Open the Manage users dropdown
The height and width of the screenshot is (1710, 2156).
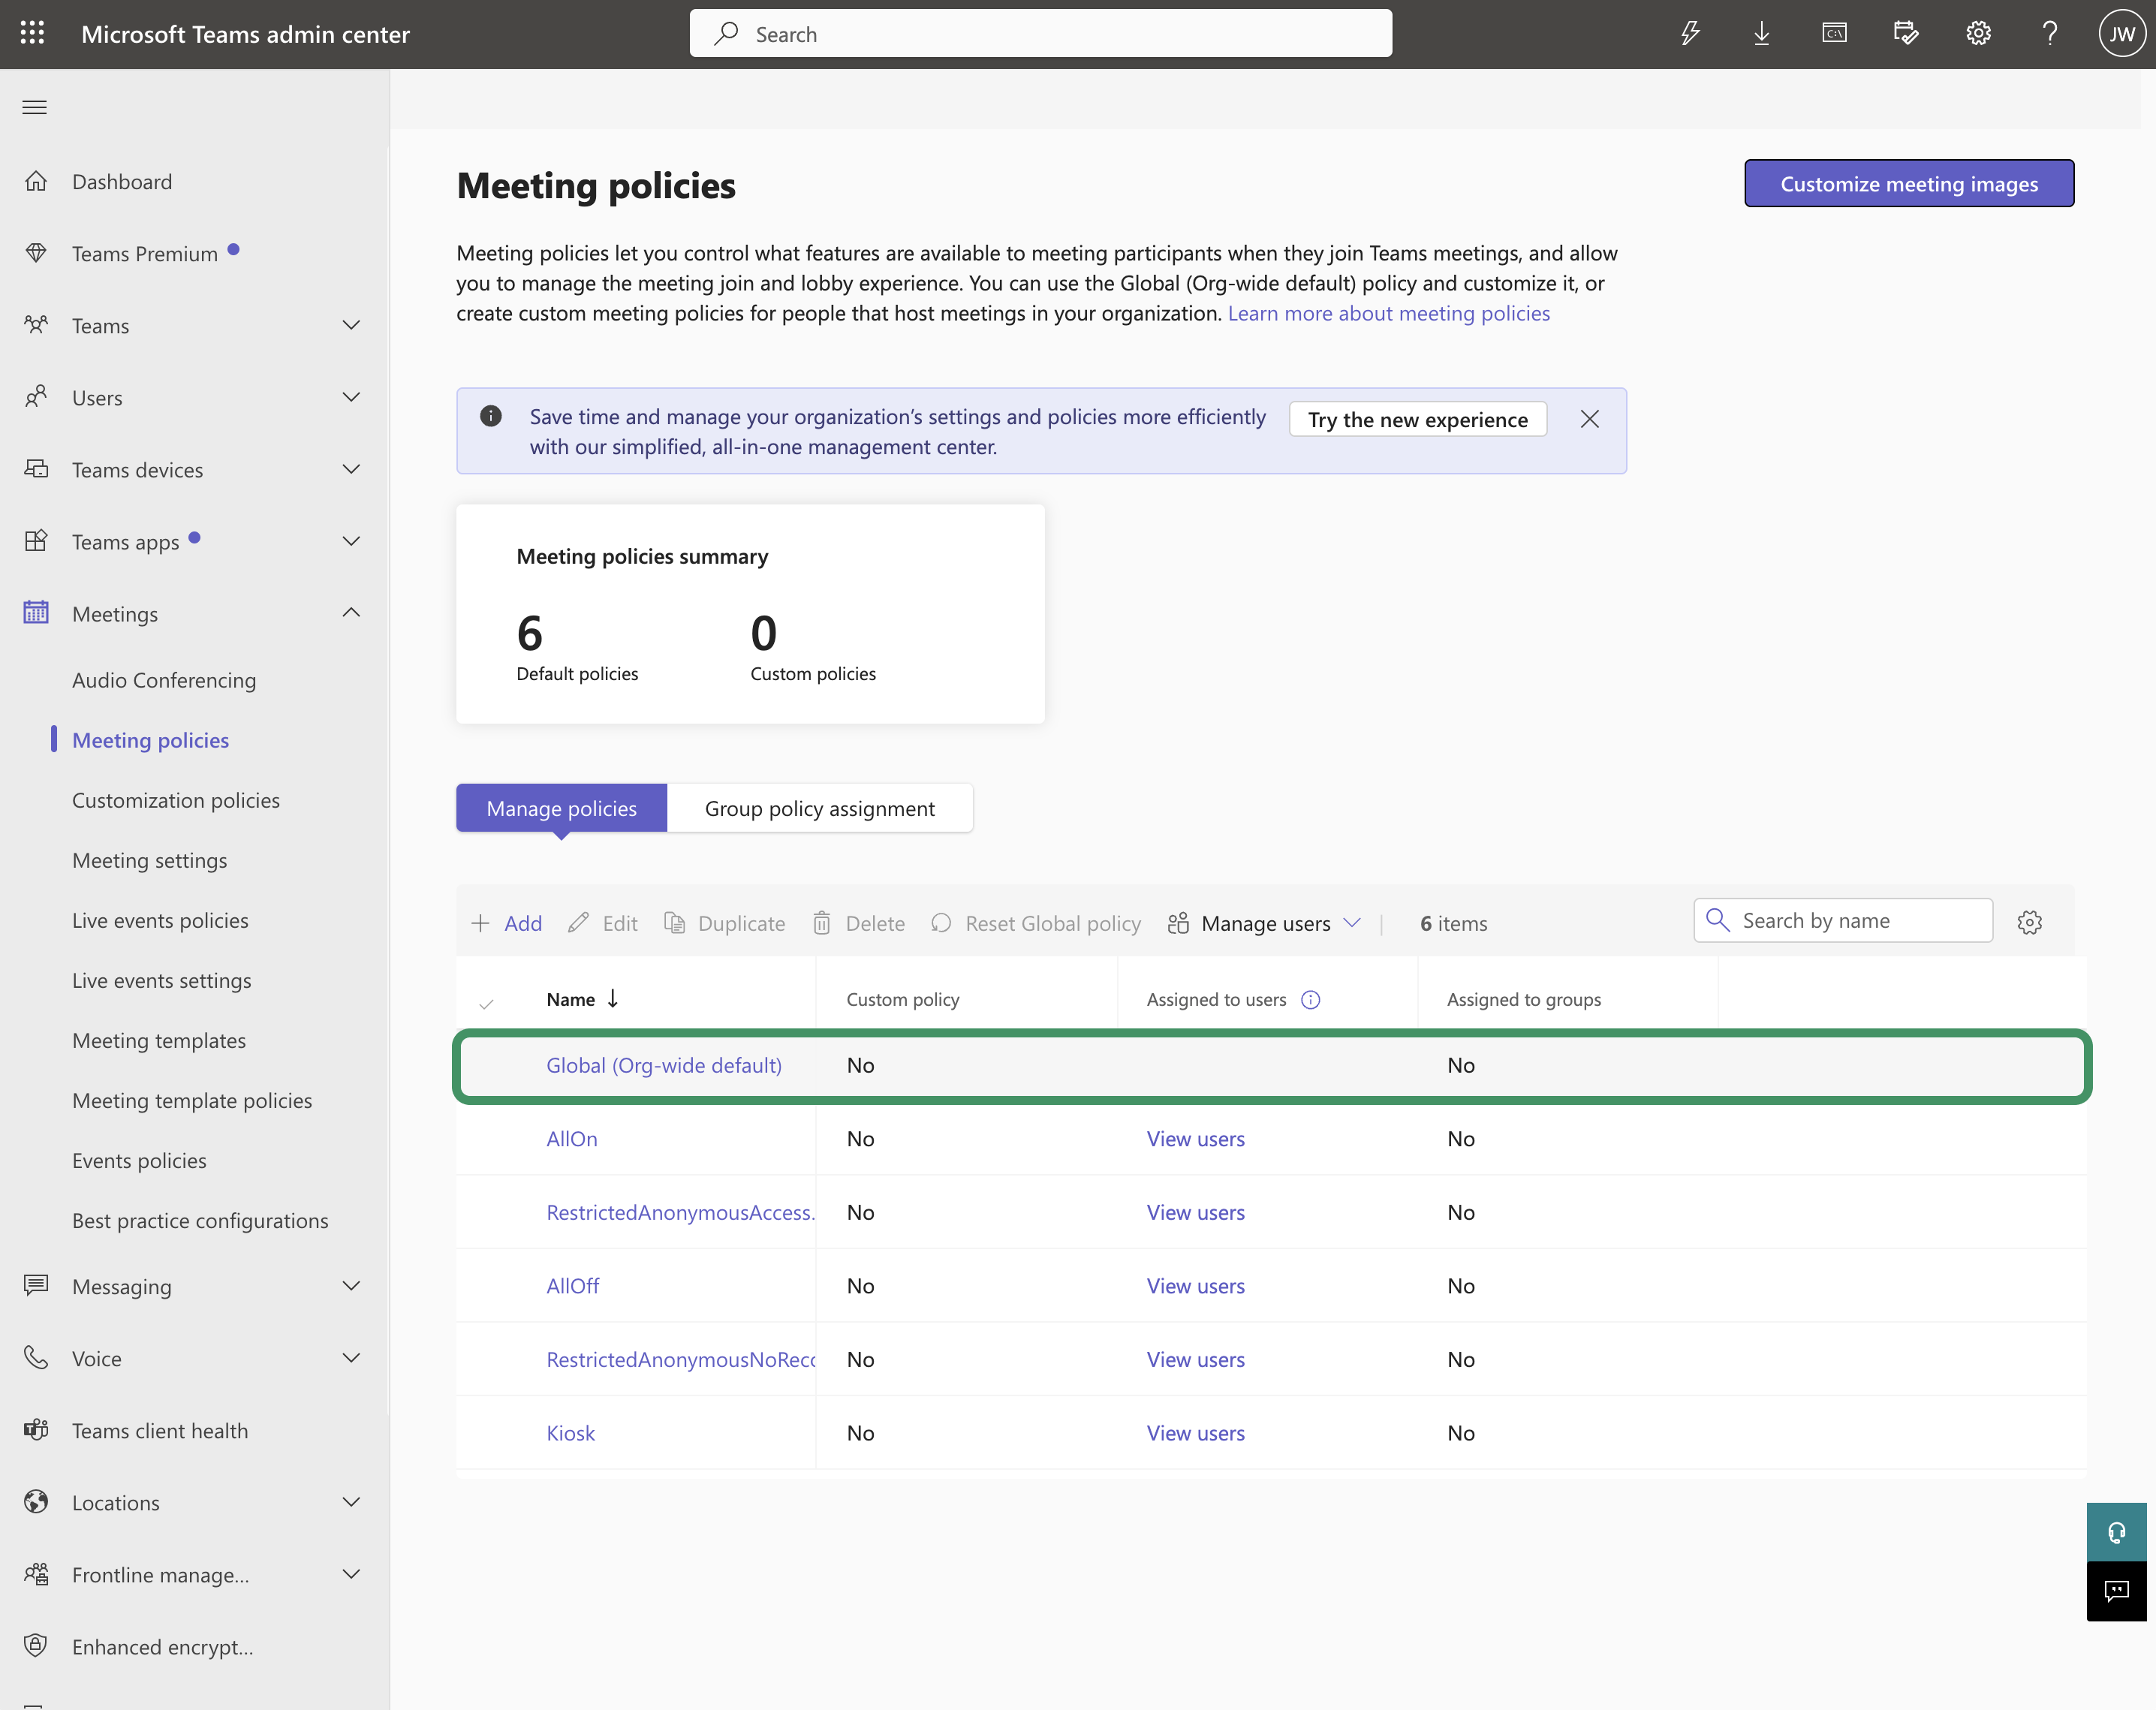(x=1264, y=923)
